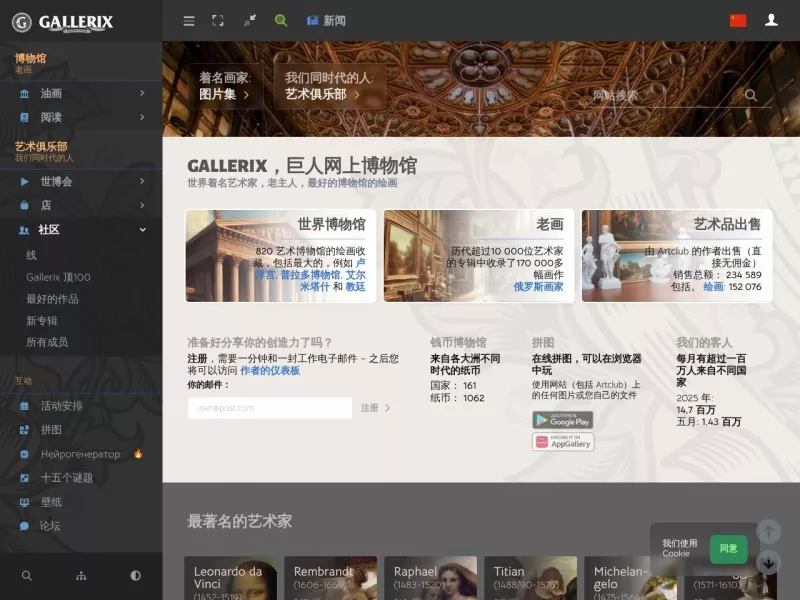Expand the 世博会 sidebar menu
800x600 pixels.
tap(81, 181)
